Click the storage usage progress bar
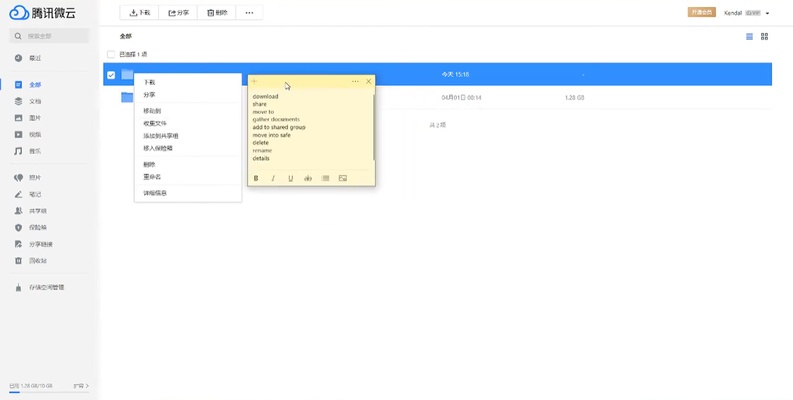793x400 pixels. 49,392
